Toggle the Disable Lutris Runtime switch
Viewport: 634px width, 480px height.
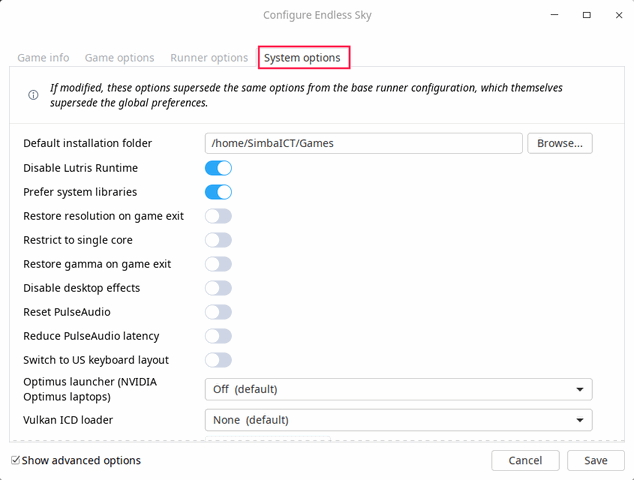[x=218, y=168]
